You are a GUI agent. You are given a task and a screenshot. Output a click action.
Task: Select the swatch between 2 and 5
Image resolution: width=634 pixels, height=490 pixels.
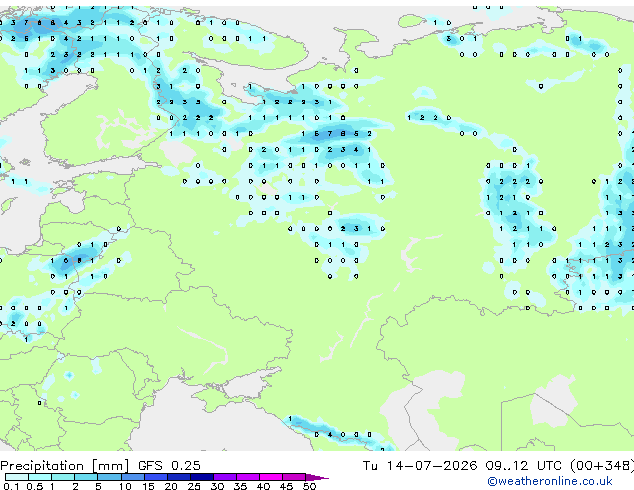point(86,477)
